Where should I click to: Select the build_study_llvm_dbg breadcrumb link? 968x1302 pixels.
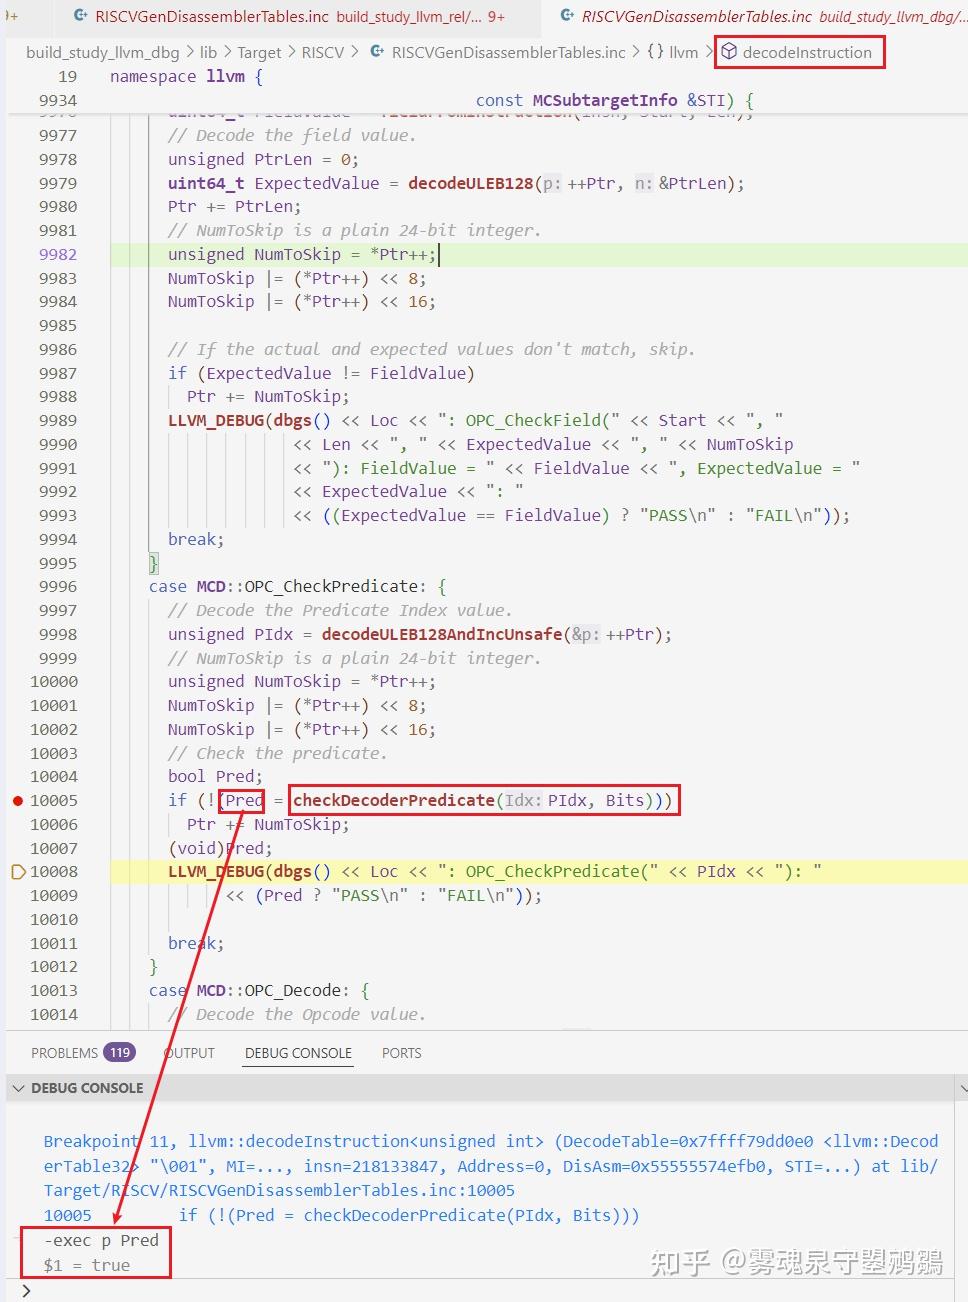(101, 52)
